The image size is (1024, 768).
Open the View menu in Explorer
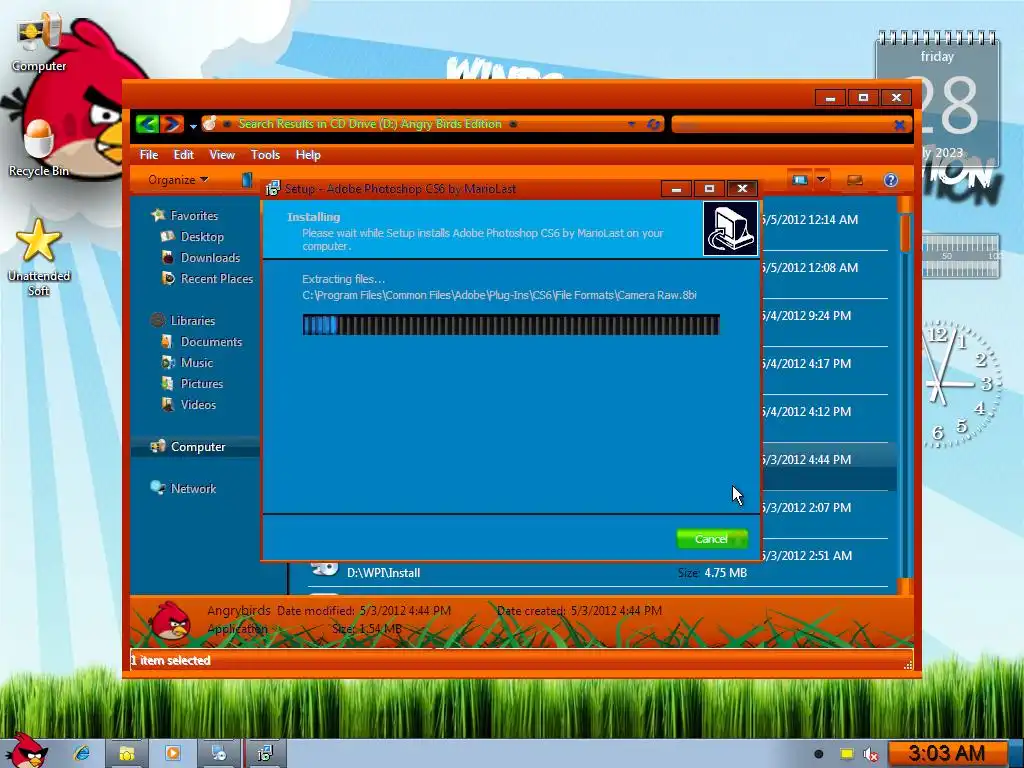click(222, 155)
